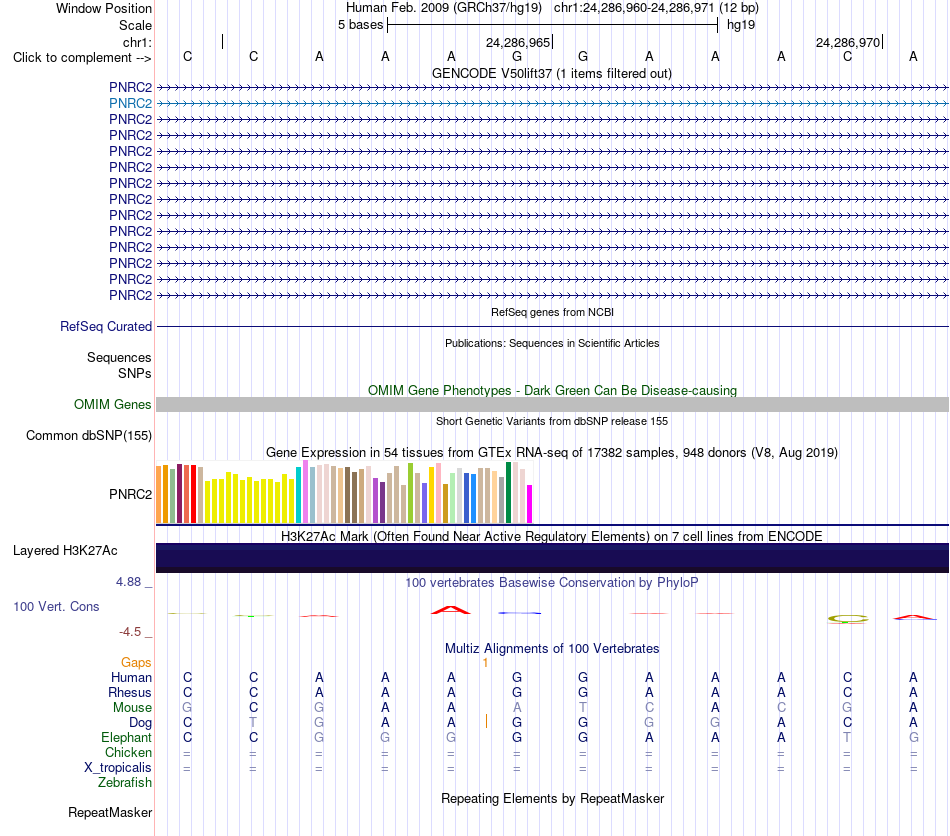The image size is (950, 836).
Task: Click the SNPs track label
Action: (x=135, y=373)
